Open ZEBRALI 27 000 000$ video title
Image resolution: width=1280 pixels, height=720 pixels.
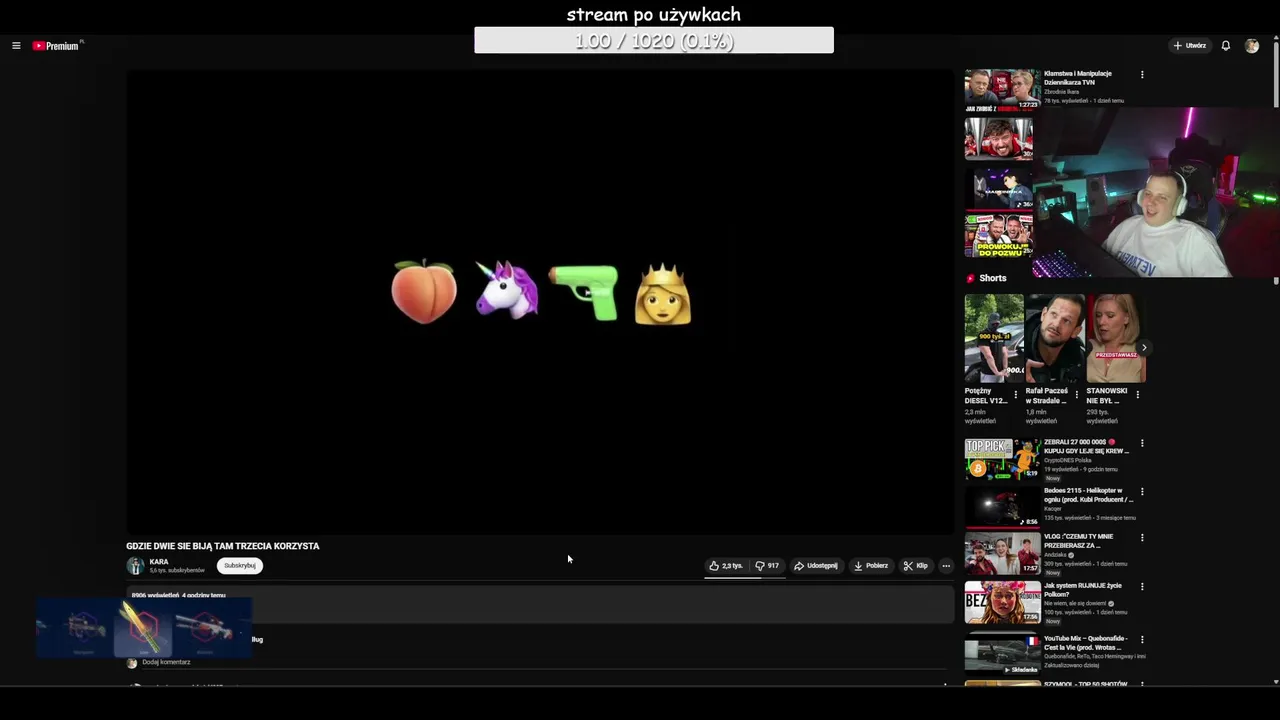[1086, 446]
